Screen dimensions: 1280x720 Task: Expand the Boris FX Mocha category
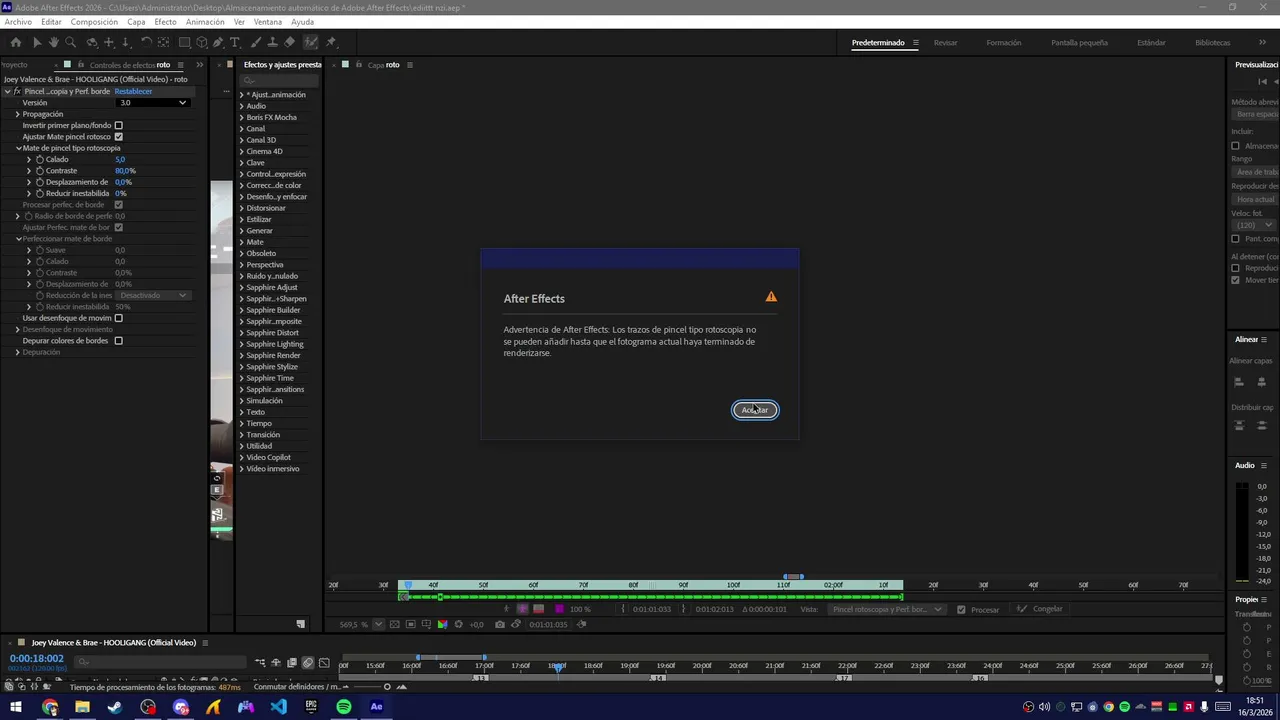pos(241,117)
